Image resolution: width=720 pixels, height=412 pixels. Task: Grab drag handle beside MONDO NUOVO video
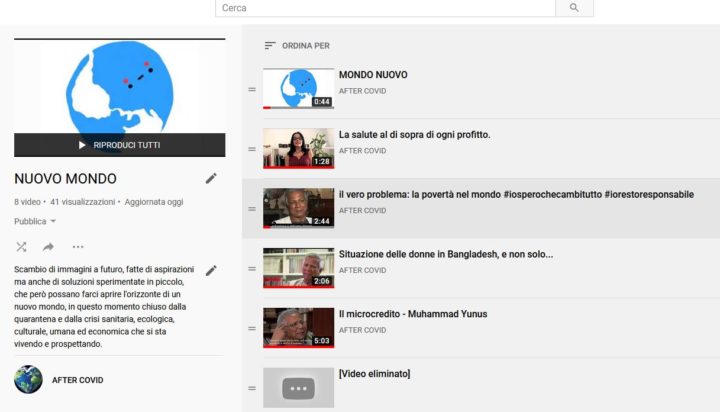(252, 89)
